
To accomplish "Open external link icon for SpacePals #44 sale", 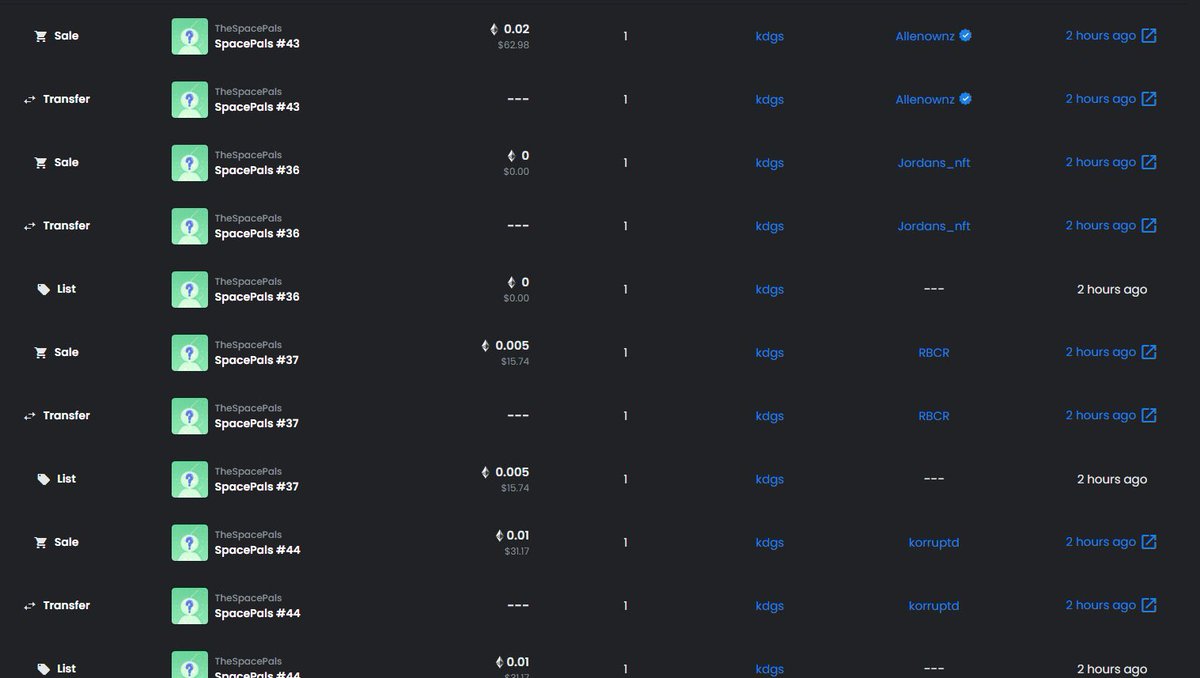I will (1149, 542).
